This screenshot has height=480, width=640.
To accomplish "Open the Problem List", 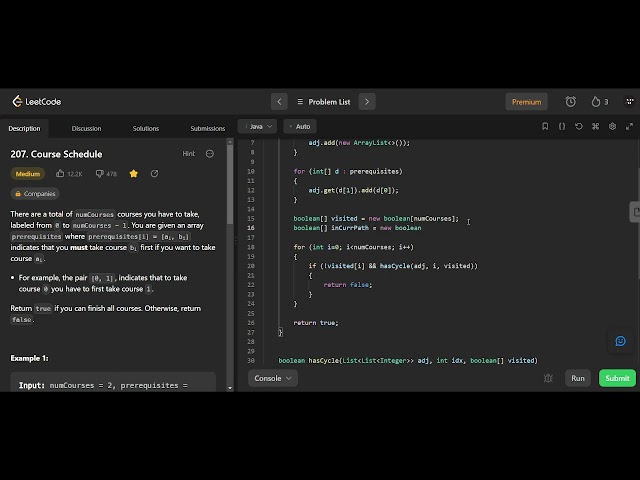I will [x=324, y=102].
